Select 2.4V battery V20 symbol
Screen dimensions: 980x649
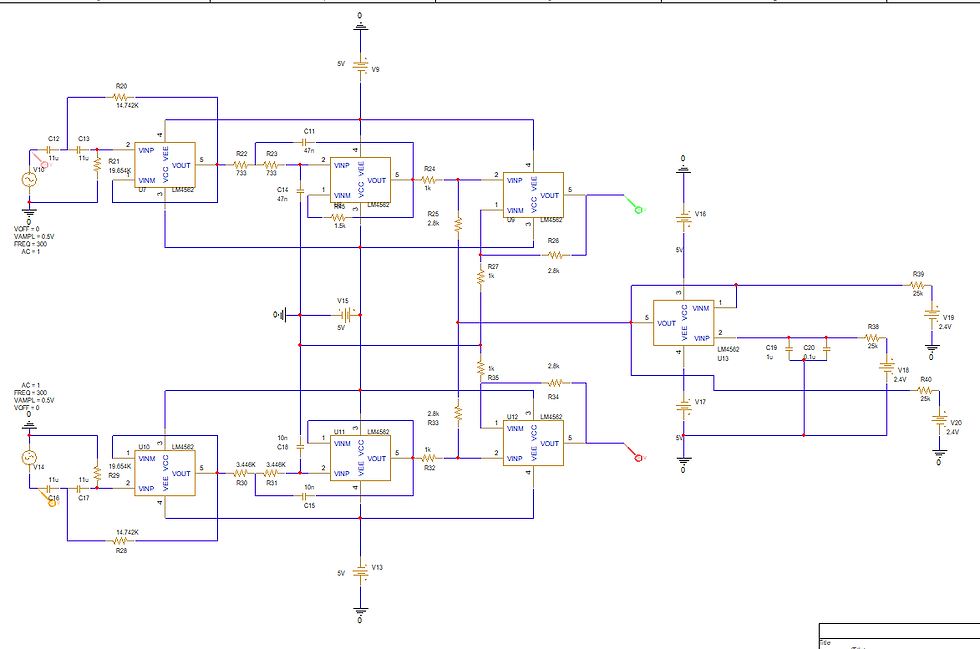point(939,420)
